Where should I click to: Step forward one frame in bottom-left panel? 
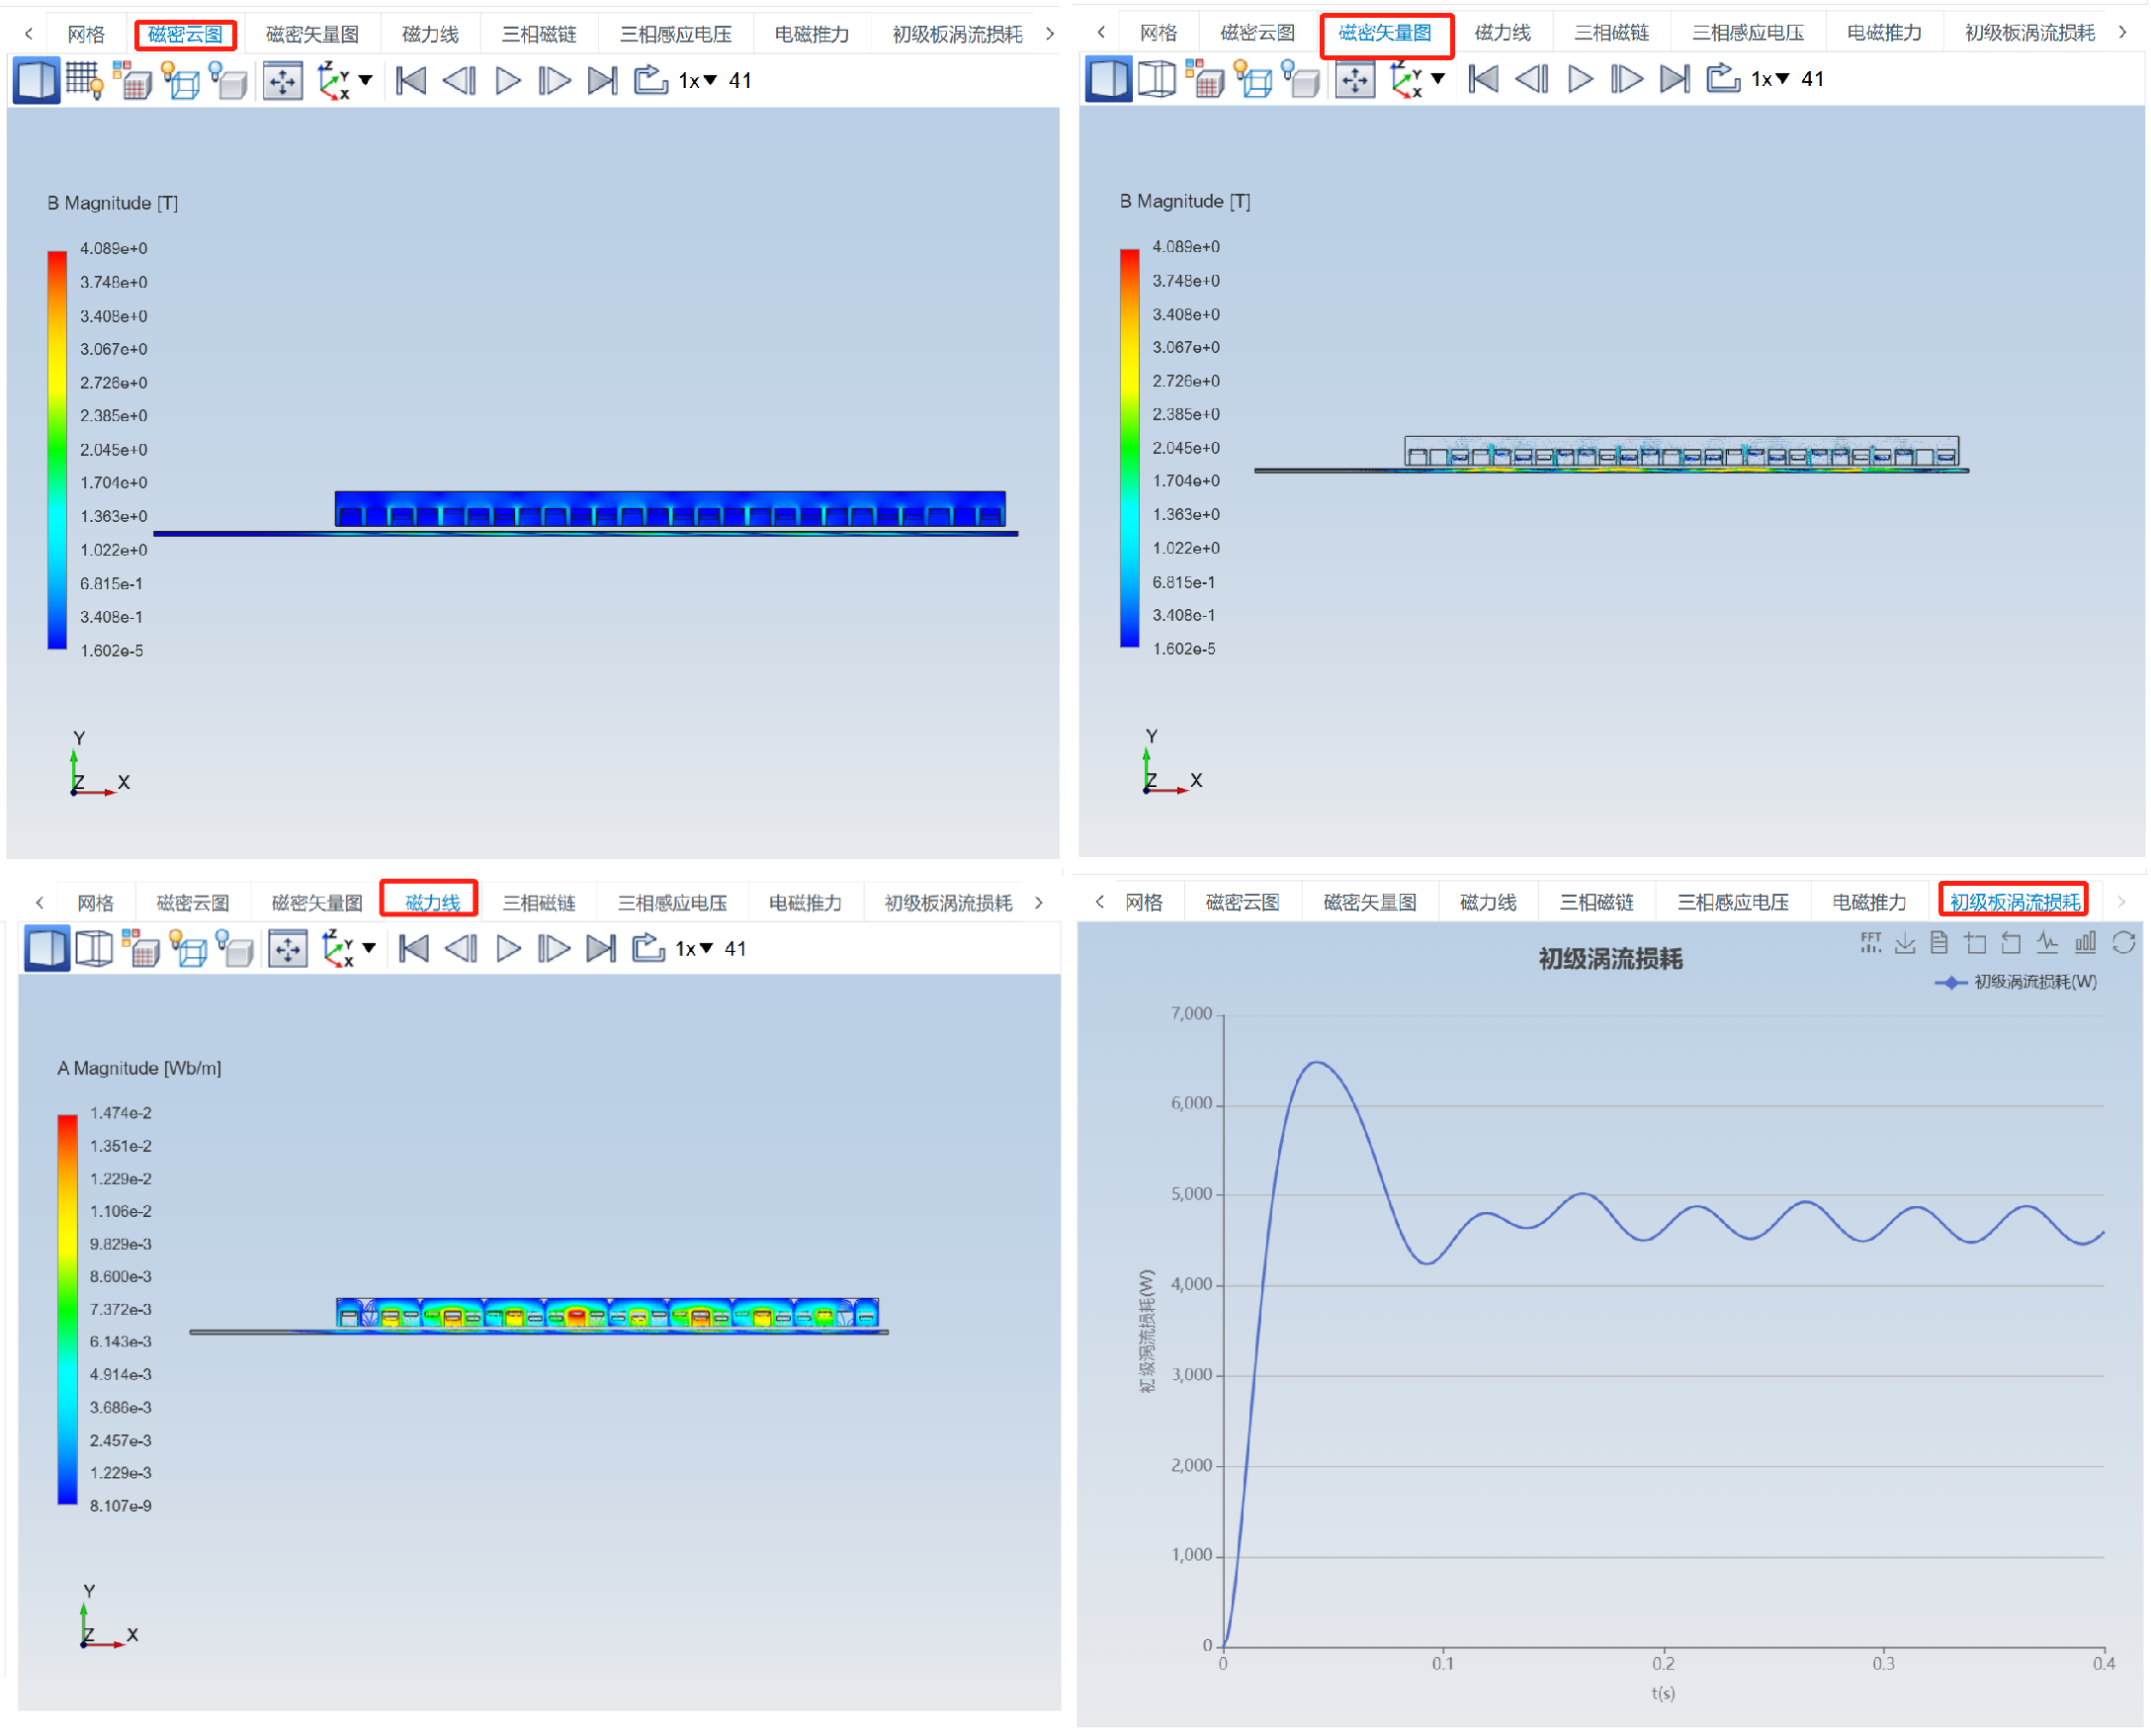(x=554, y=948)
